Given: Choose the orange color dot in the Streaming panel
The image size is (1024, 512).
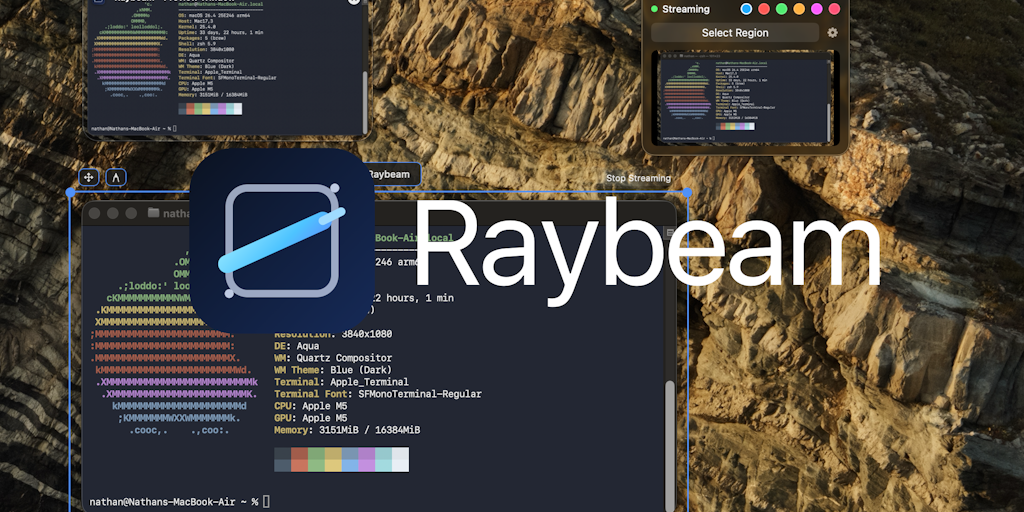Looking at the screenshot, I should click(x=799, y=9).
